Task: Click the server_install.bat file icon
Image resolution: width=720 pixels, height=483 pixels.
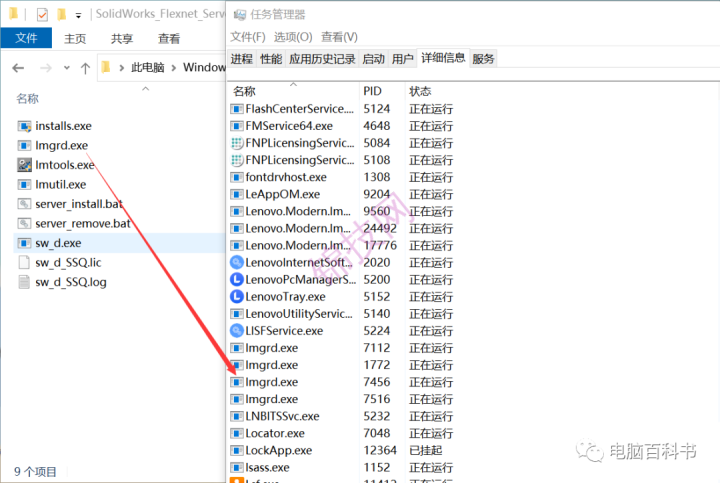Action: 24,204
